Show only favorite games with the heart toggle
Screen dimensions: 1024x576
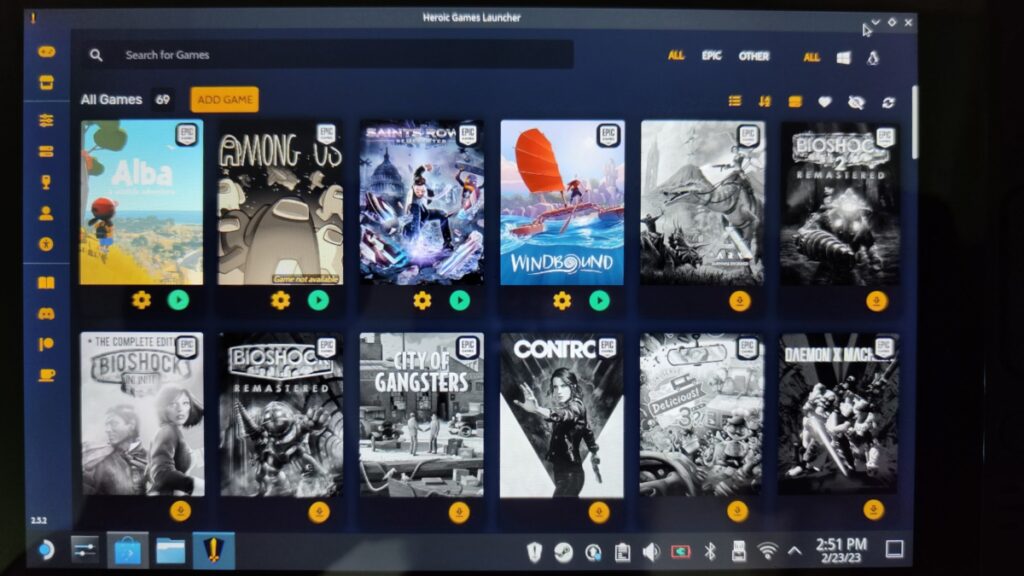click(823, 101)
